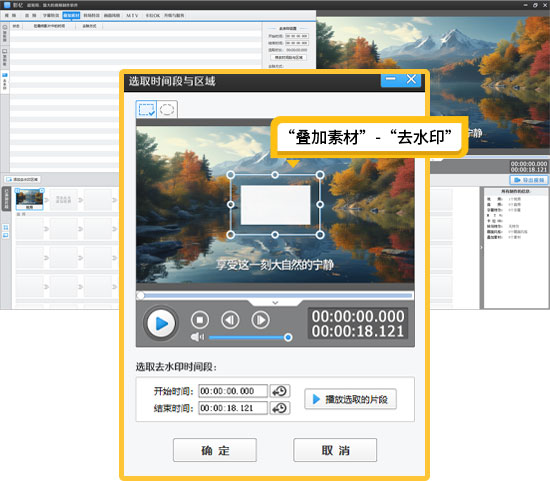Collapse the player panel chevron below progress bar
The width and height of the screenshot is (550, 481).
275,303
